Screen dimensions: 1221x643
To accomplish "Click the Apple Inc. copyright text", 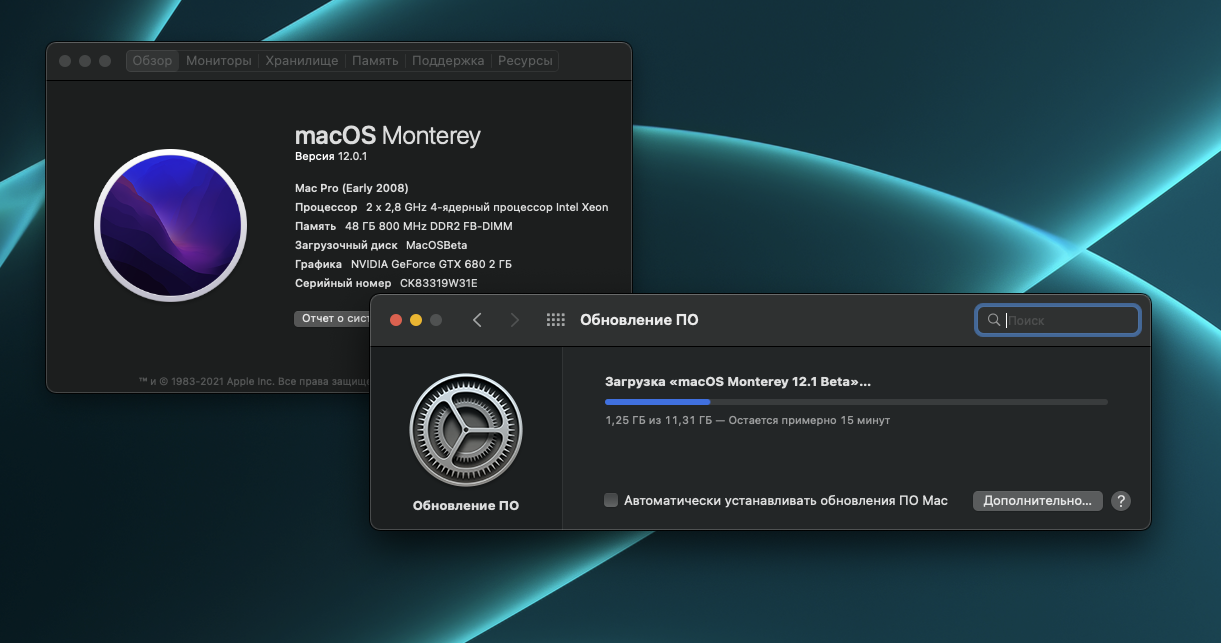I will coord(254,382).
